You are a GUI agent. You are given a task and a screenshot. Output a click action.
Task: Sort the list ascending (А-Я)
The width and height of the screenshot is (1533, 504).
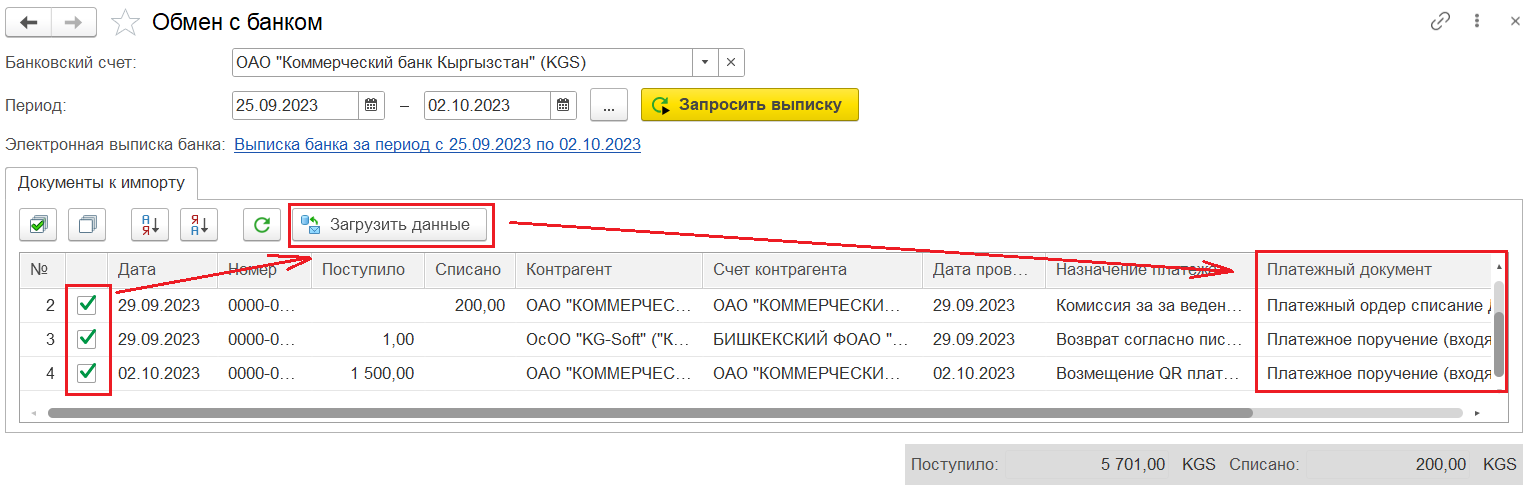click(x=150, y=225)
